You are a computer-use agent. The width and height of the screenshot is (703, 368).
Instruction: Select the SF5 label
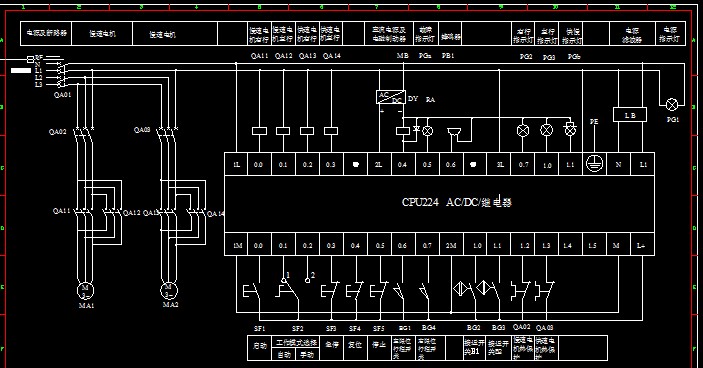[x=379, y=329]
